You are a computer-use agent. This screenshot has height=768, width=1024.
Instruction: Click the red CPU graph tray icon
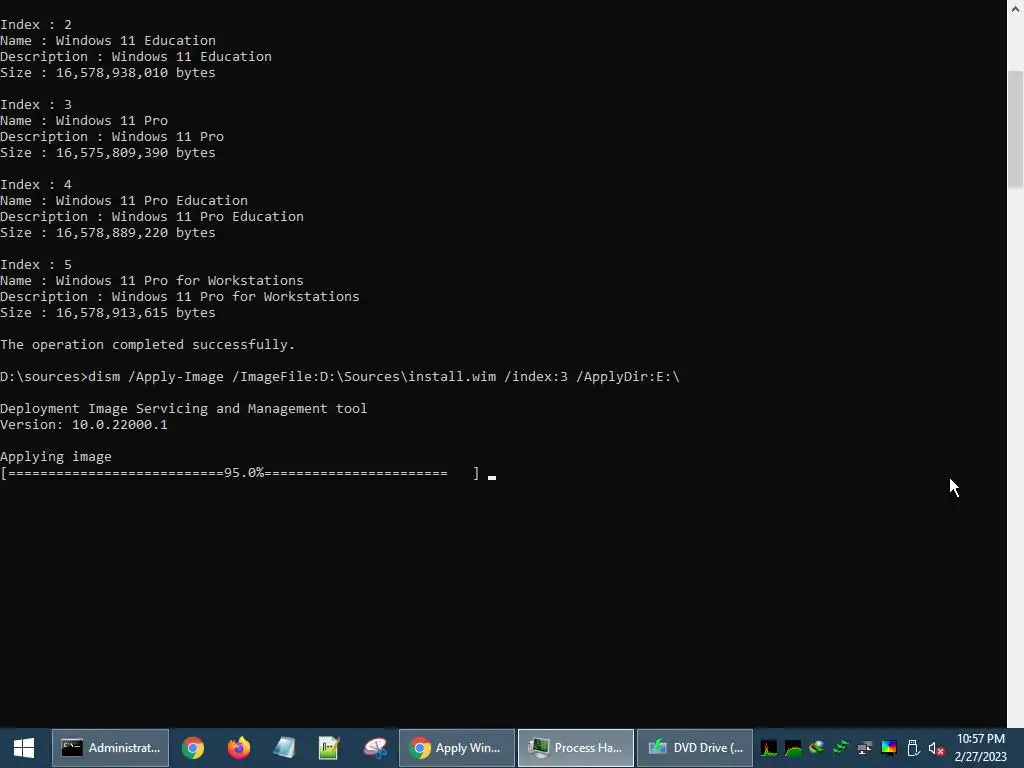click(x=769, y=748)
